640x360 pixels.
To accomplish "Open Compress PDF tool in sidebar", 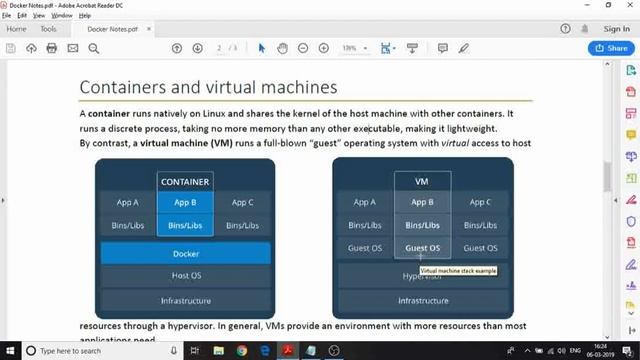I will [x=631, y=243].
